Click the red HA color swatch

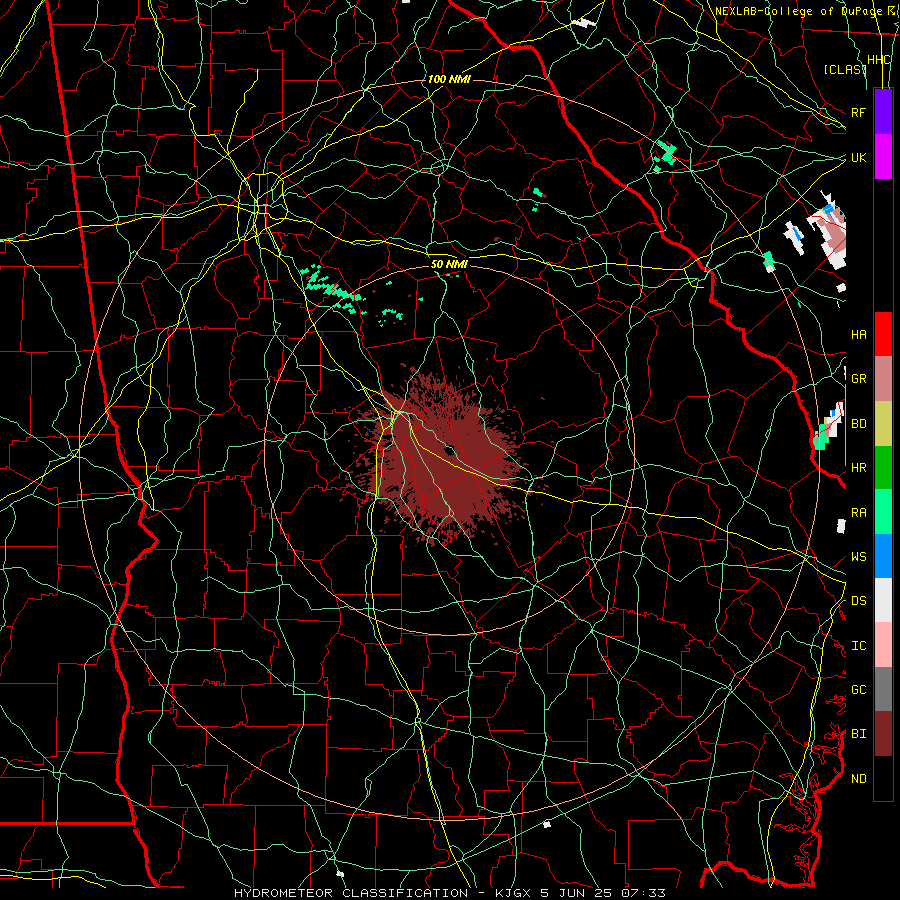[x=883, y=334]
